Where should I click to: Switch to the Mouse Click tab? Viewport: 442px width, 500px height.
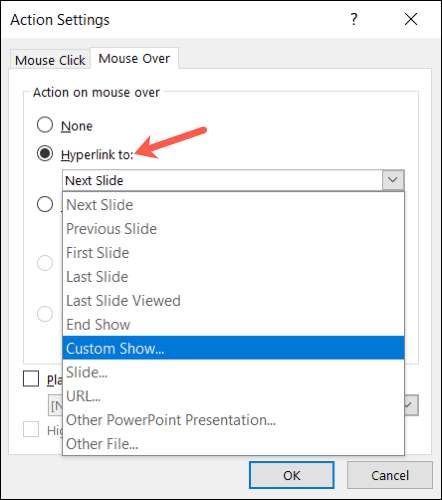(x=50, y=60)
